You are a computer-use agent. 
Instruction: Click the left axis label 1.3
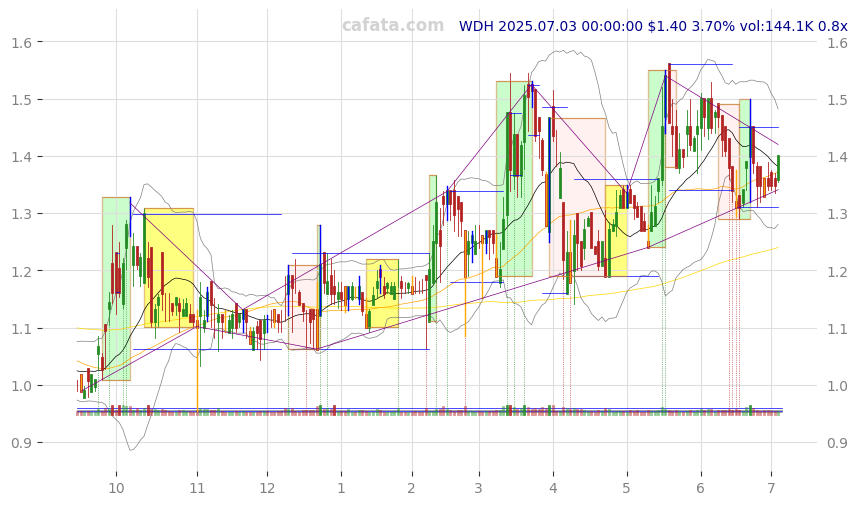click(21, 214)
